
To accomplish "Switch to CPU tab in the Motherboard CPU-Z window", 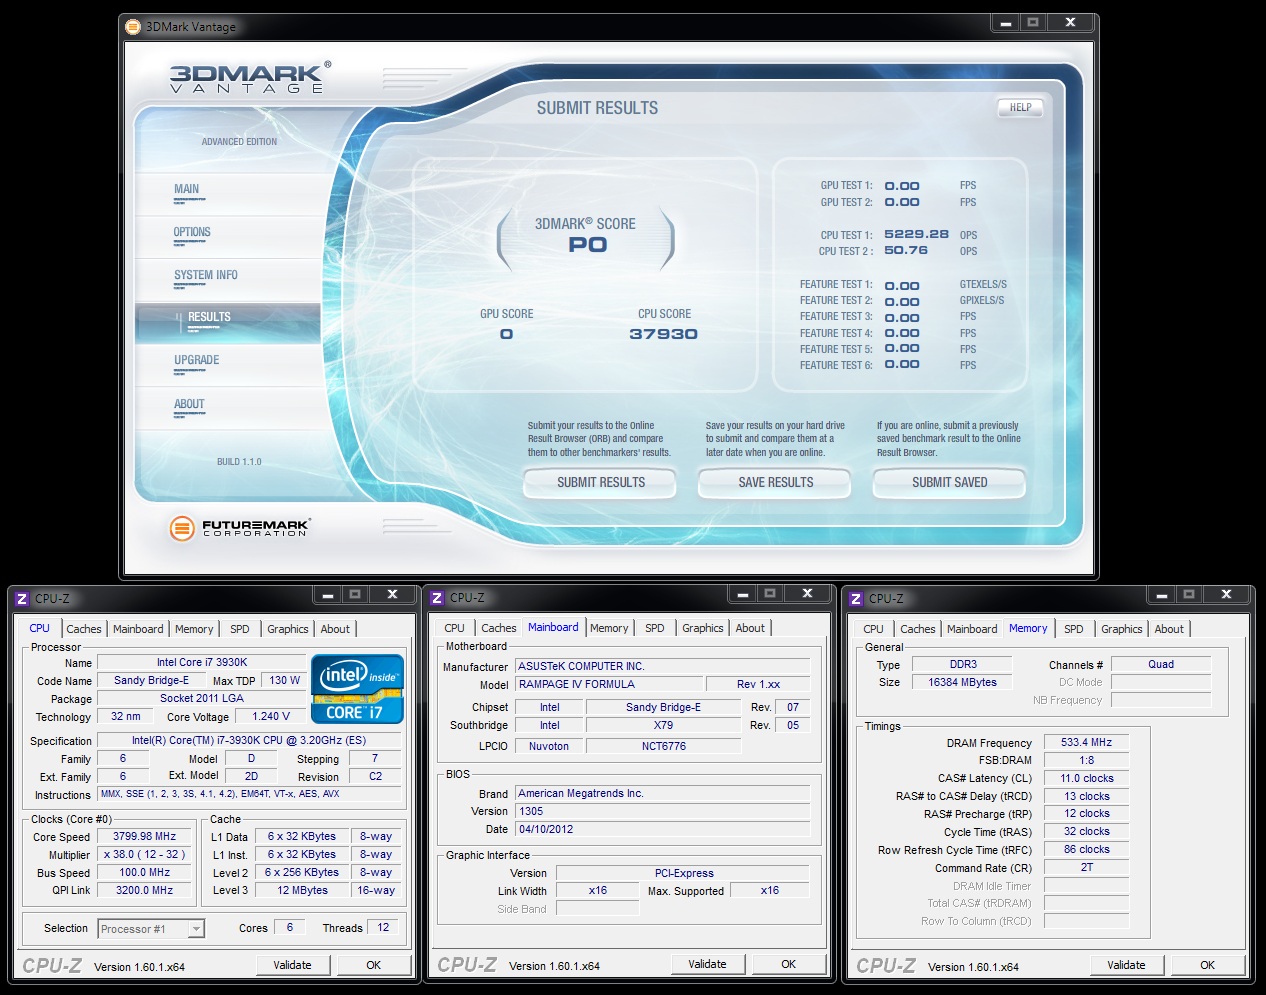I will [454, 628].
